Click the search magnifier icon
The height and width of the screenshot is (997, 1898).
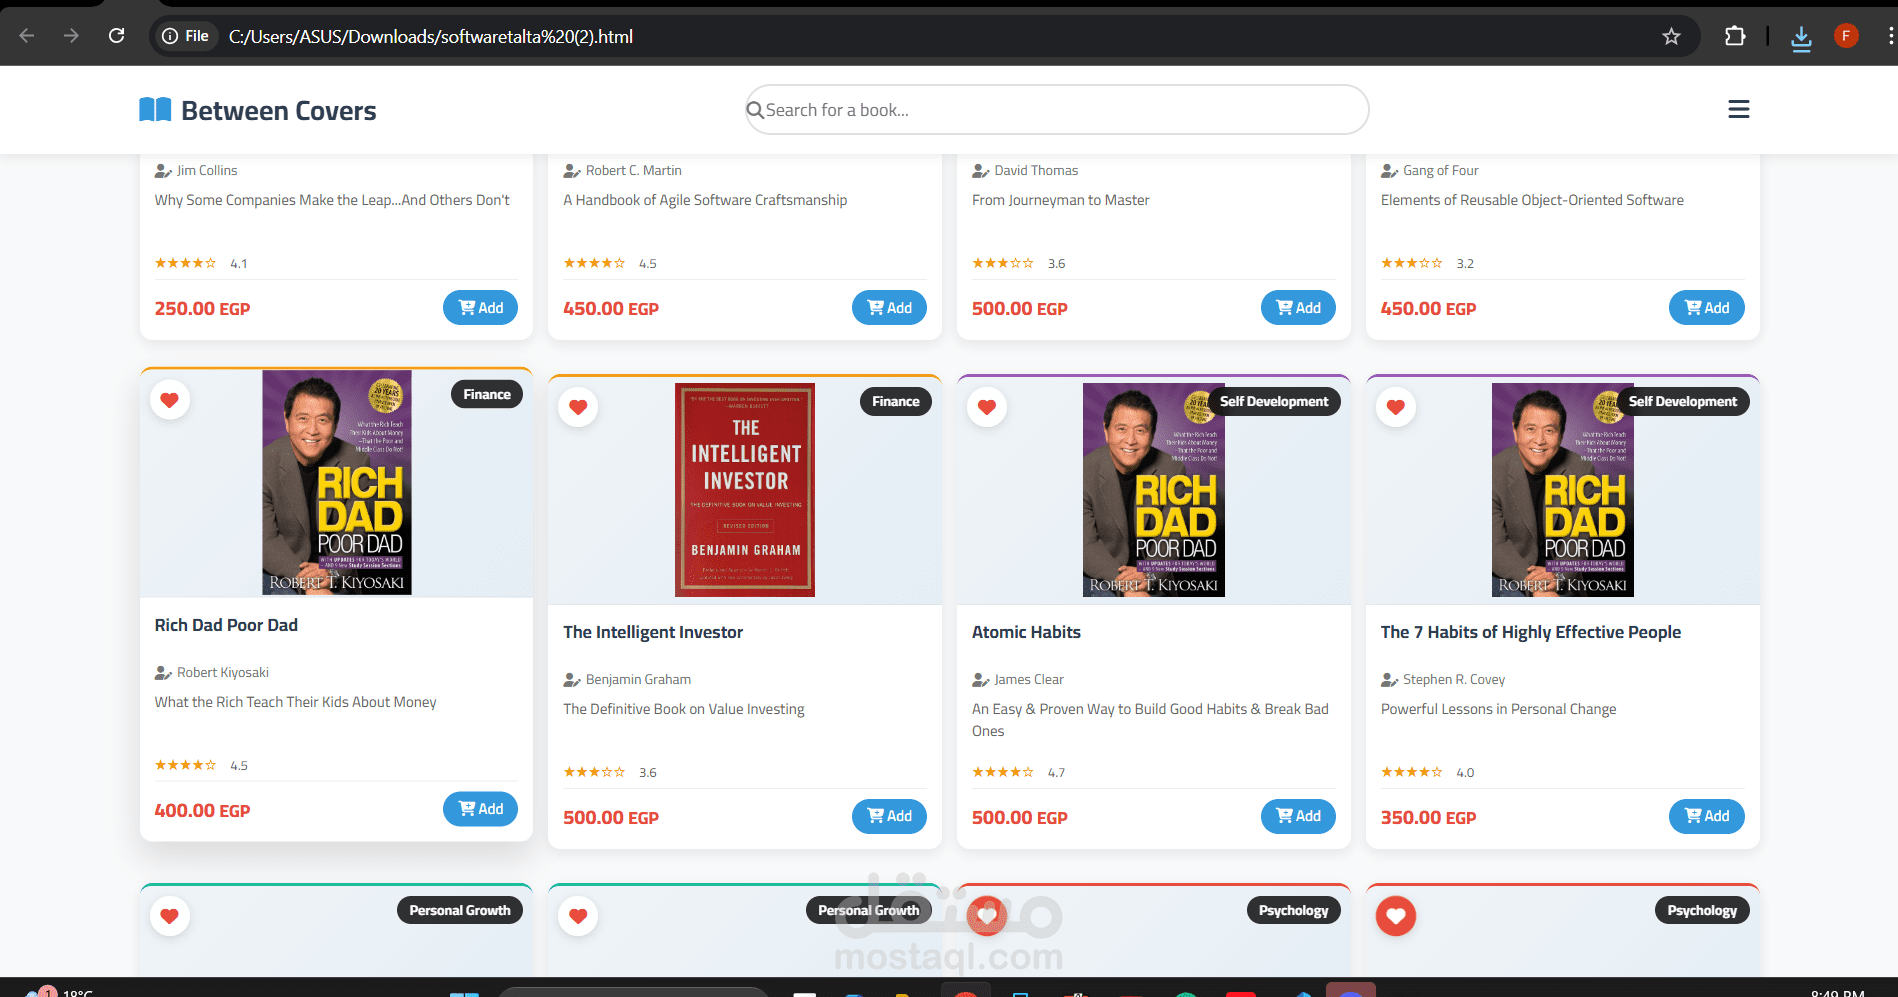coord(755,110)
